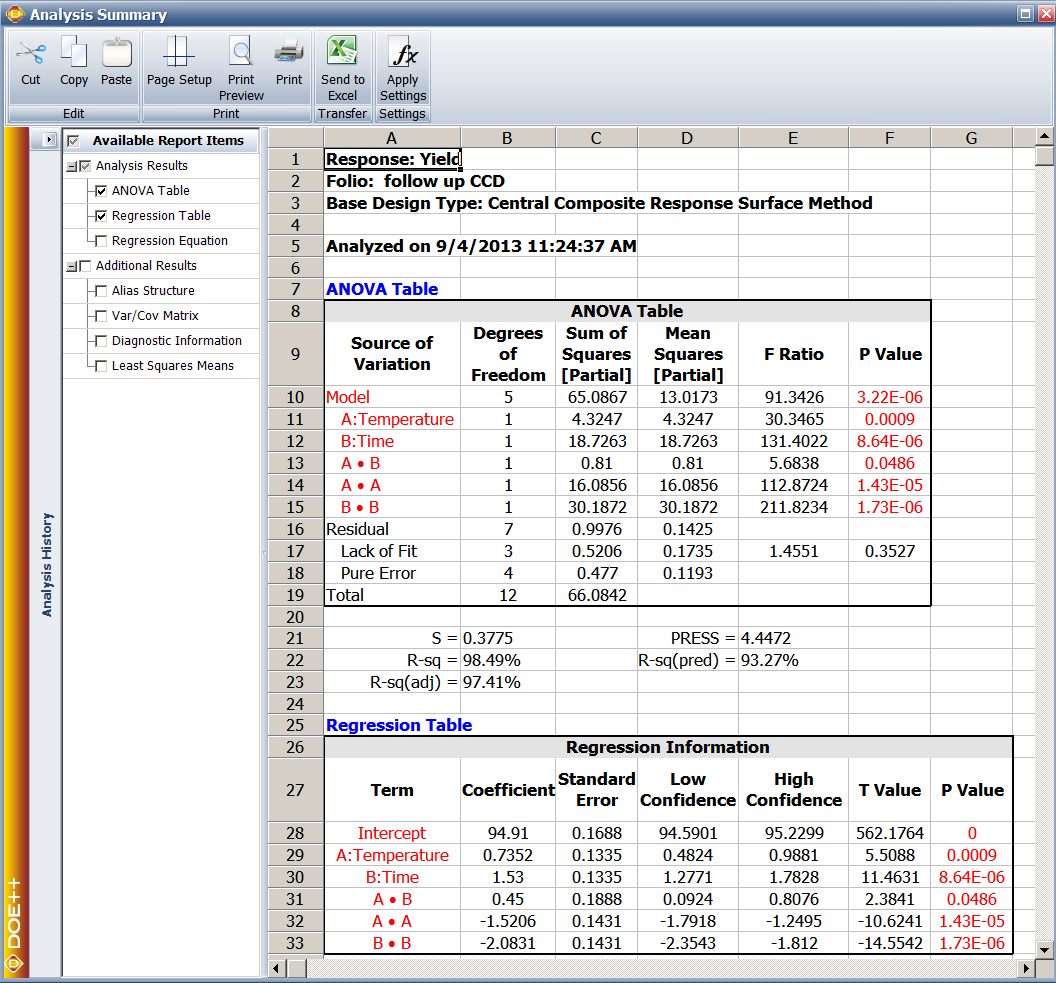Select row 10 header
The width and height of the screenshot is (1056, 983).
click(295, 397)
